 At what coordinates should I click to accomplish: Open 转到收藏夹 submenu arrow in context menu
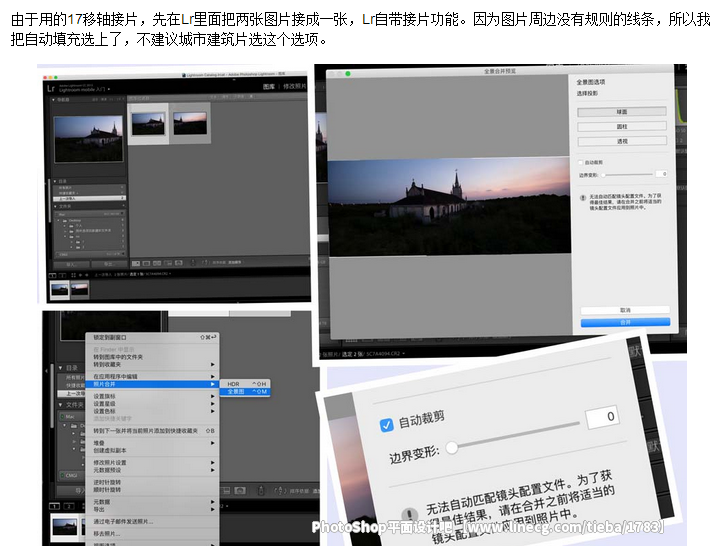coord(212,364)
